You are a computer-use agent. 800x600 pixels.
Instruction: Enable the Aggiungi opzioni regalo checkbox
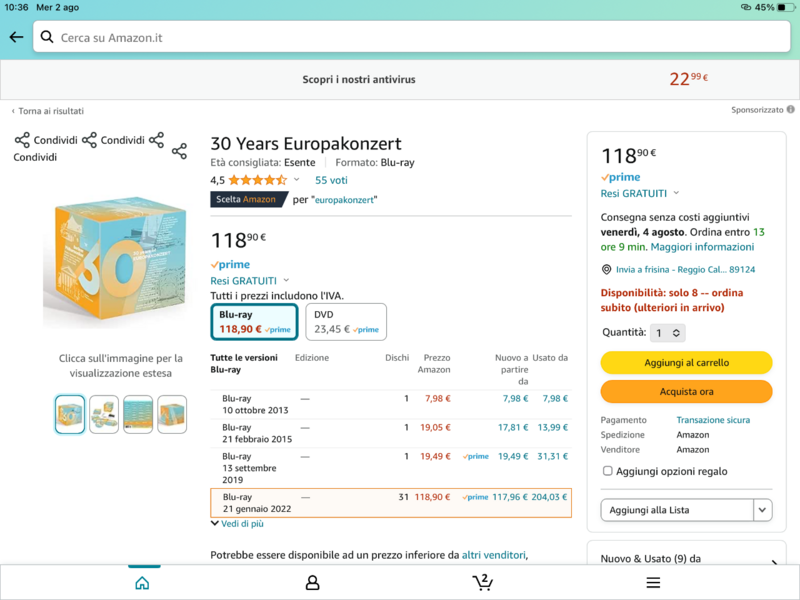(x=607, y=471)
